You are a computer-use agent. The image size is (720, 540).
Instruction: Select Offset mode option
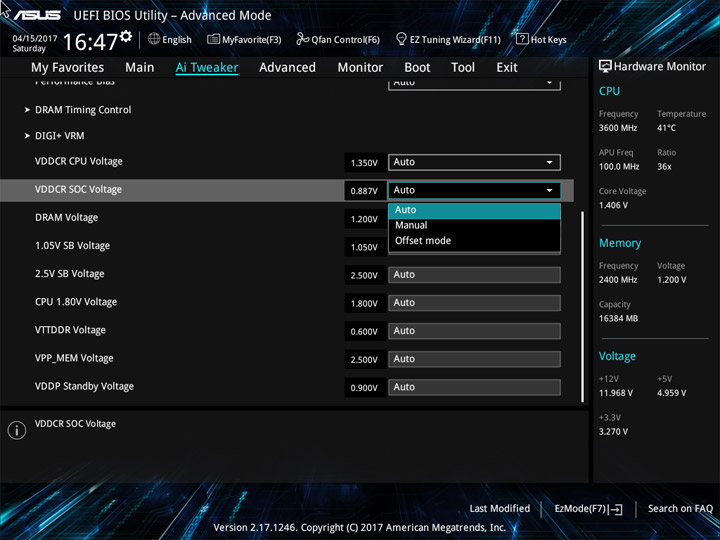(x=474, y=241)
